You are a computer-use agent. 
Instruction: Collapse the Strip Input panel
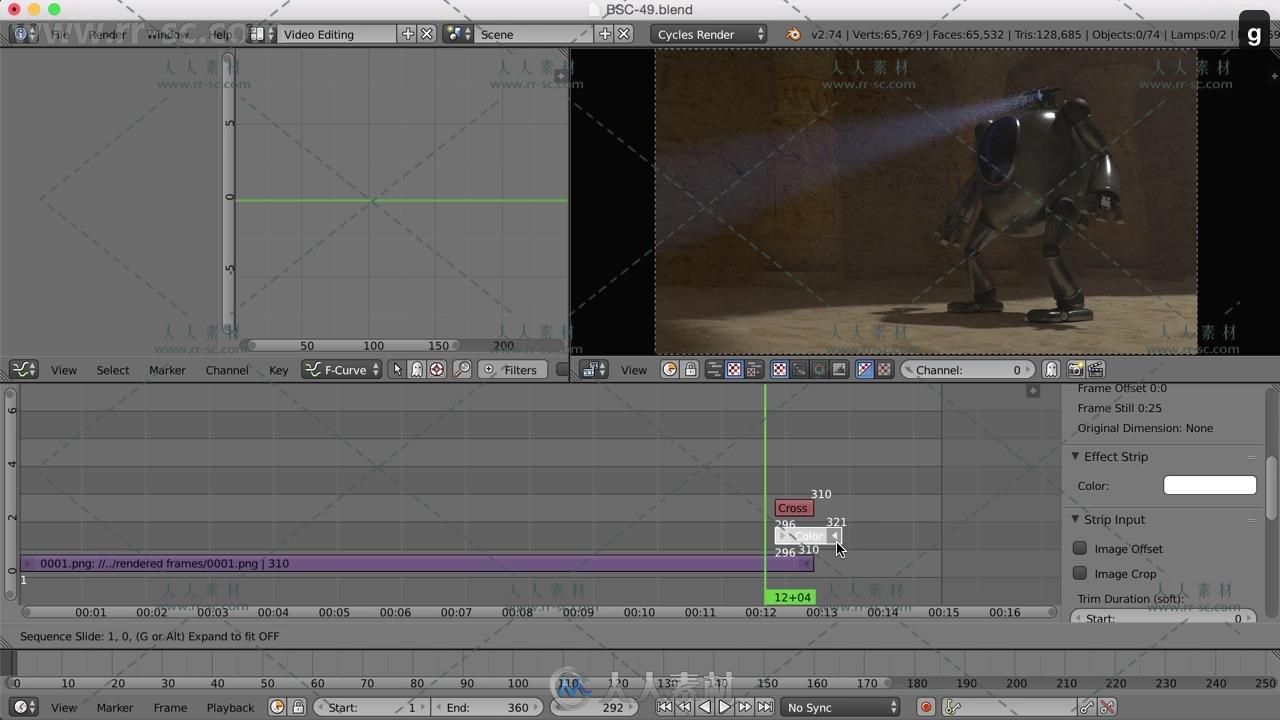(x=1076, y=519)
